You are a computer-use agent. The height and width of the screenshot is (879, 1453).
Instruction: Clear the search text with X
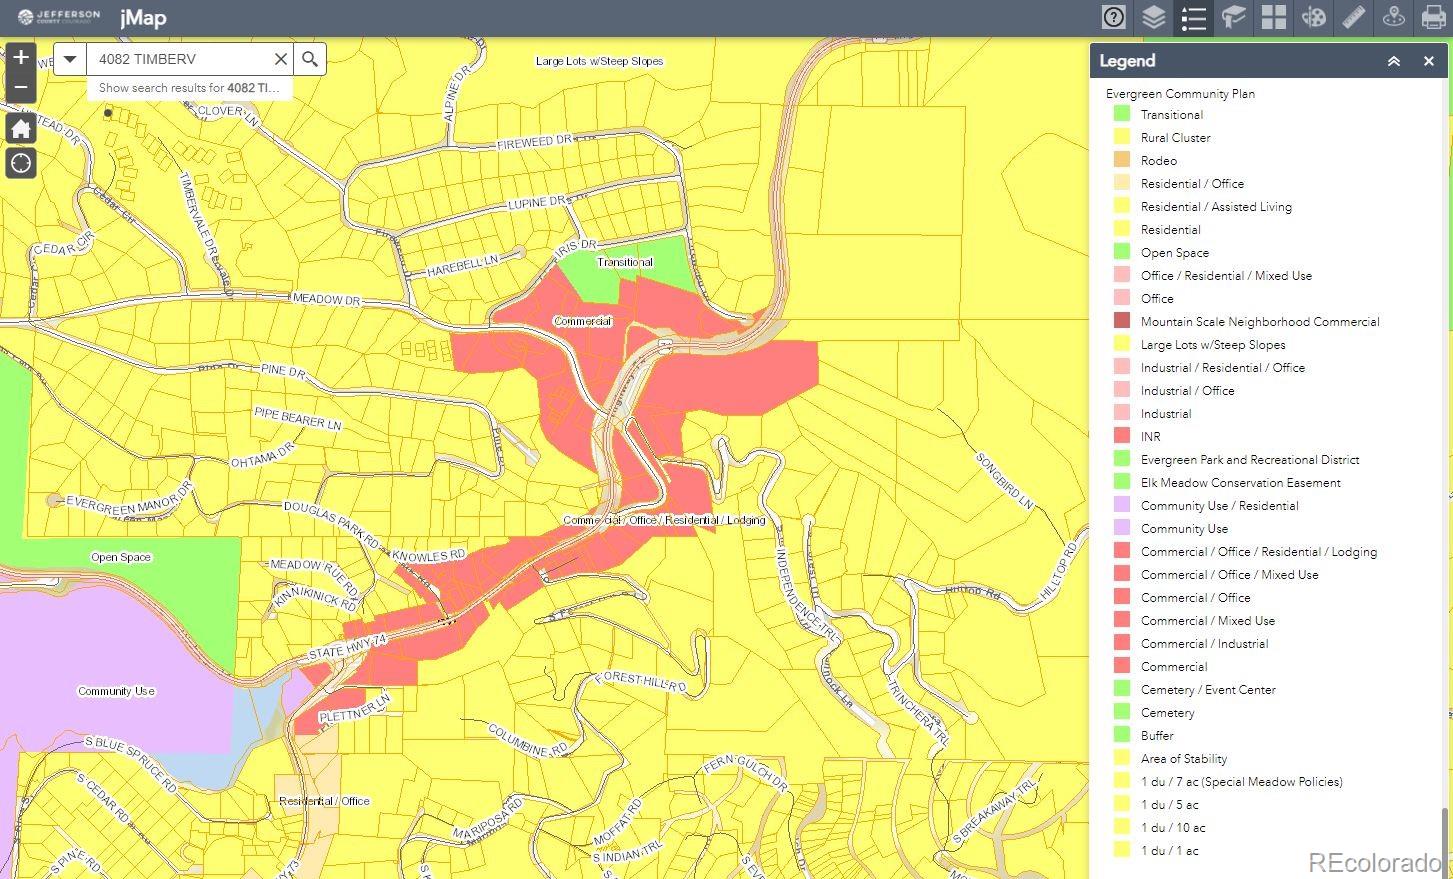(x=281, y=59)
